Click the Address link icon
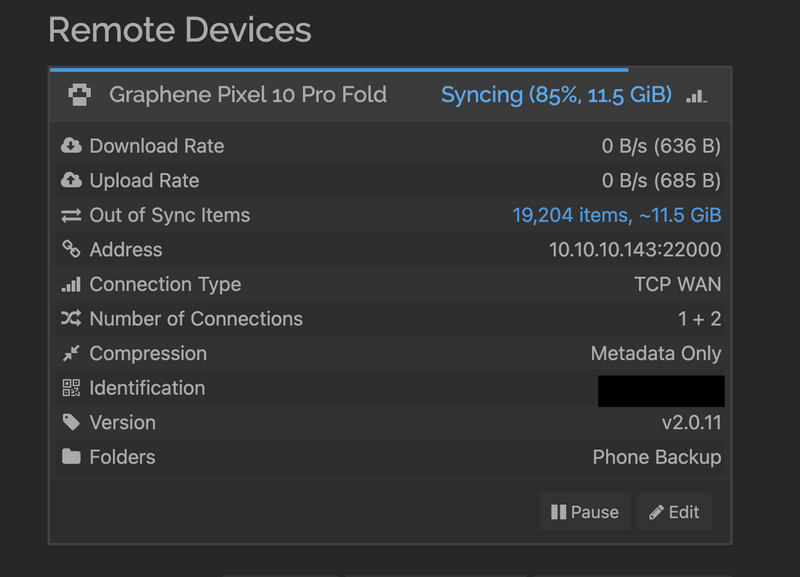 [x=71, y=250]
